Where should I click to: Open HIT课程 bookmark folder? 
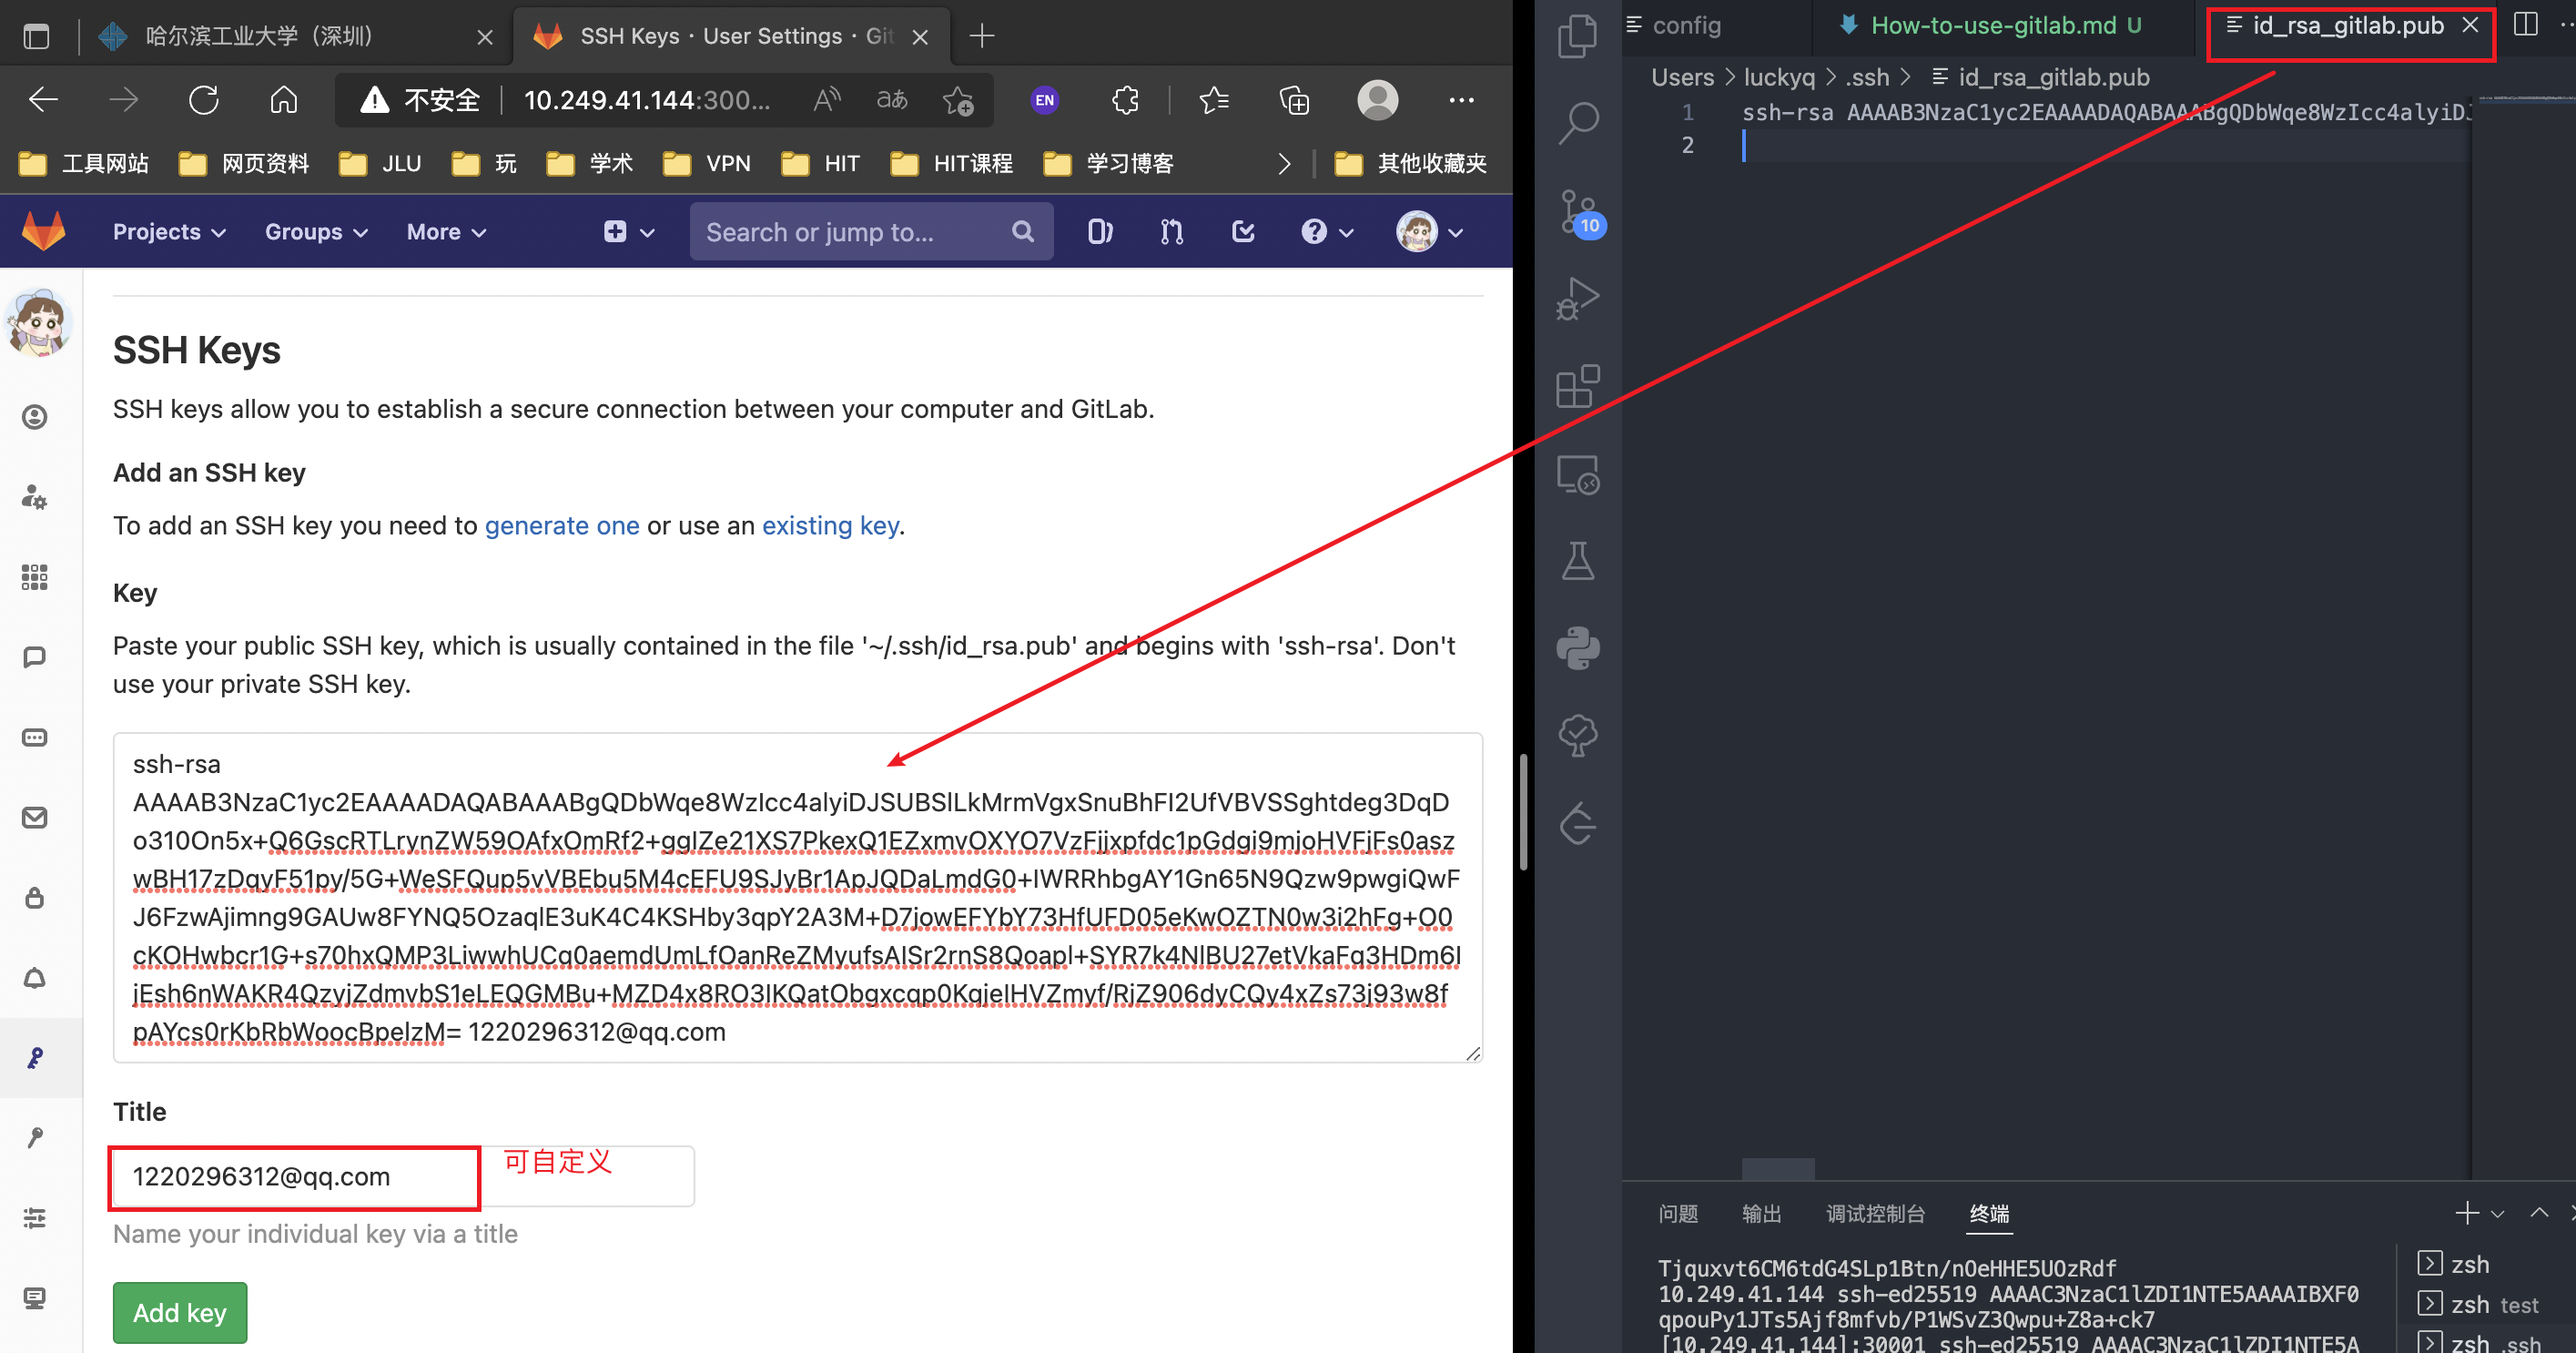tap(951, 164)
